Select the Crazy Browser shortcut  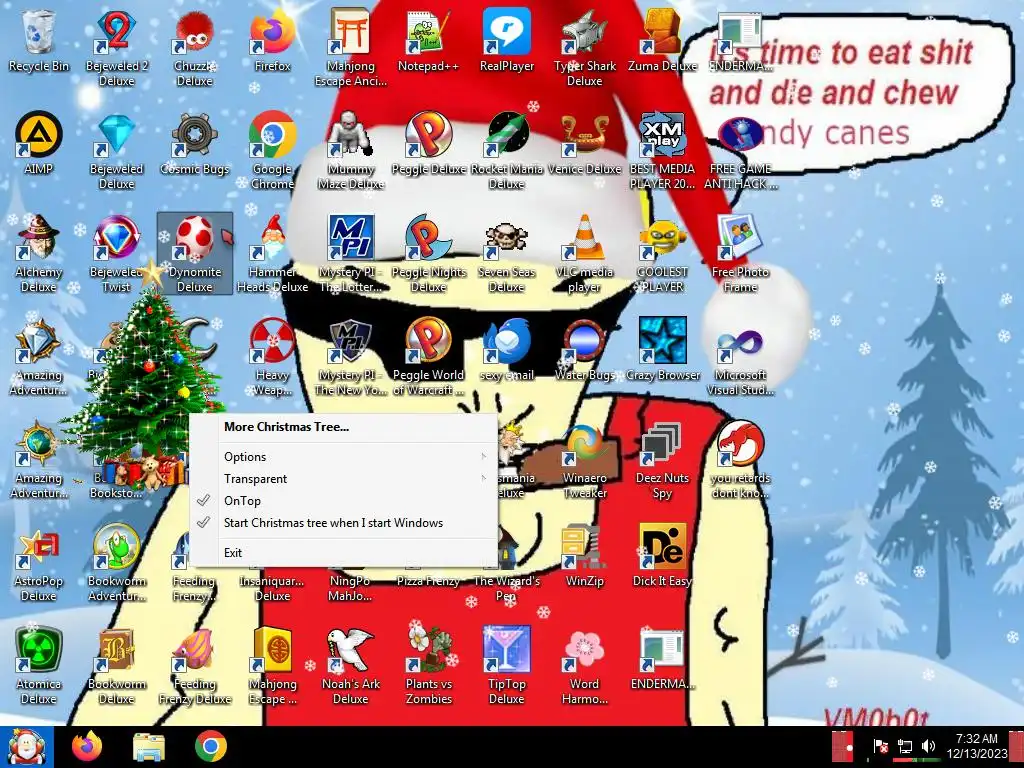click(x=662, y=350)
